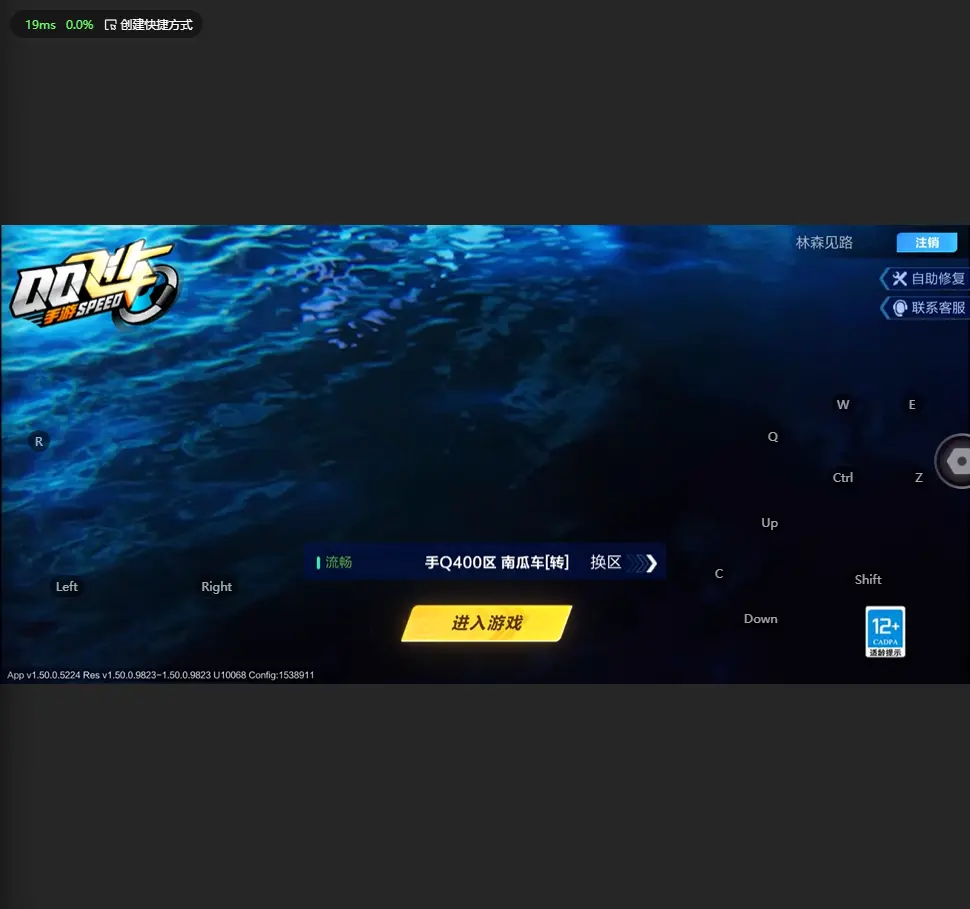Click 换区 to change server
Screen dimensions: 970x909
[x=622, y=562]
